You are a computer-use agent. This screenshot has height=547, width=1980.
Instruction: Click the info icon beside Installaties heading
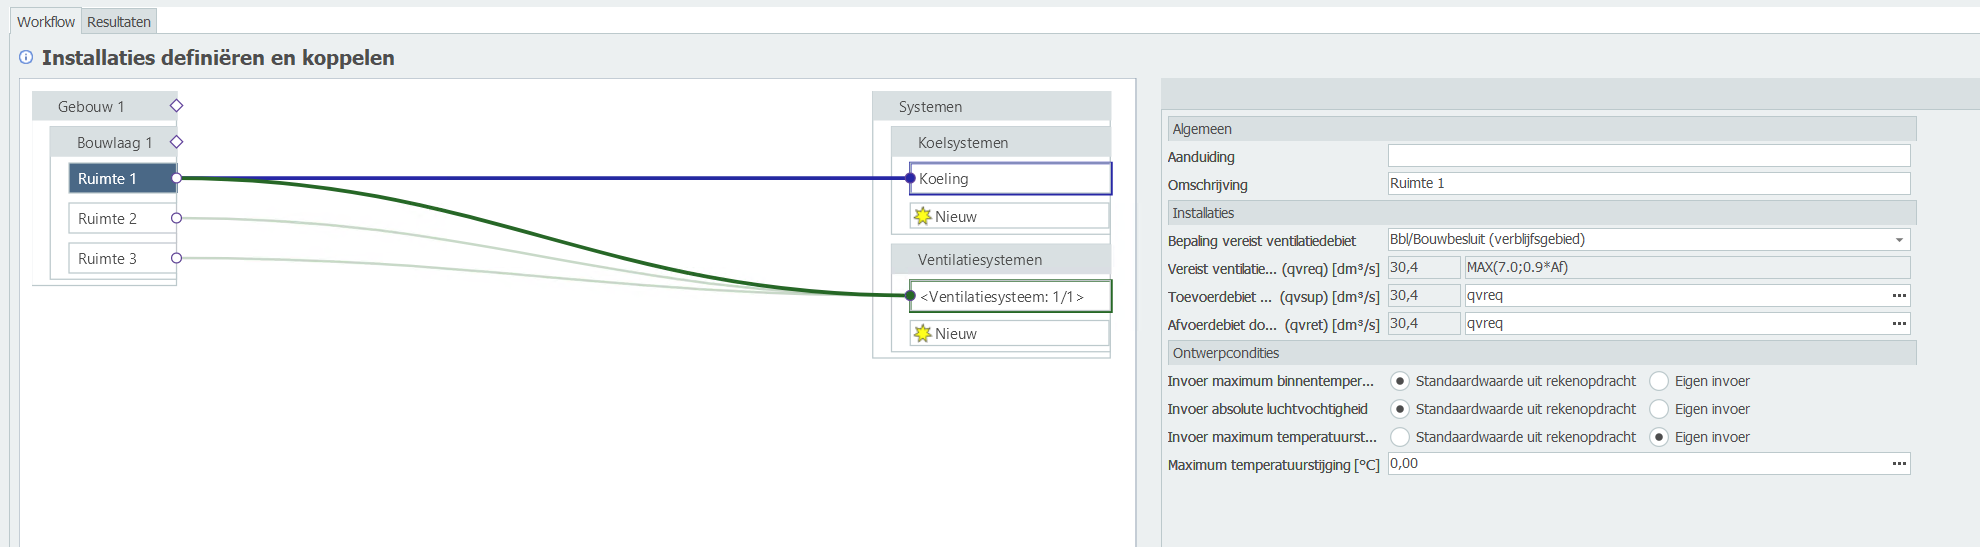(26, 57)
